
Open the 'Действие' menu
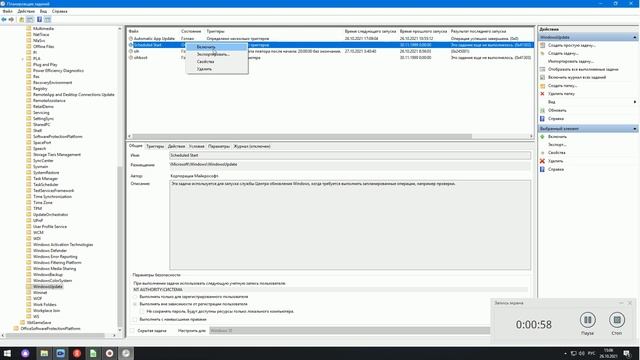tap(26, 11)
